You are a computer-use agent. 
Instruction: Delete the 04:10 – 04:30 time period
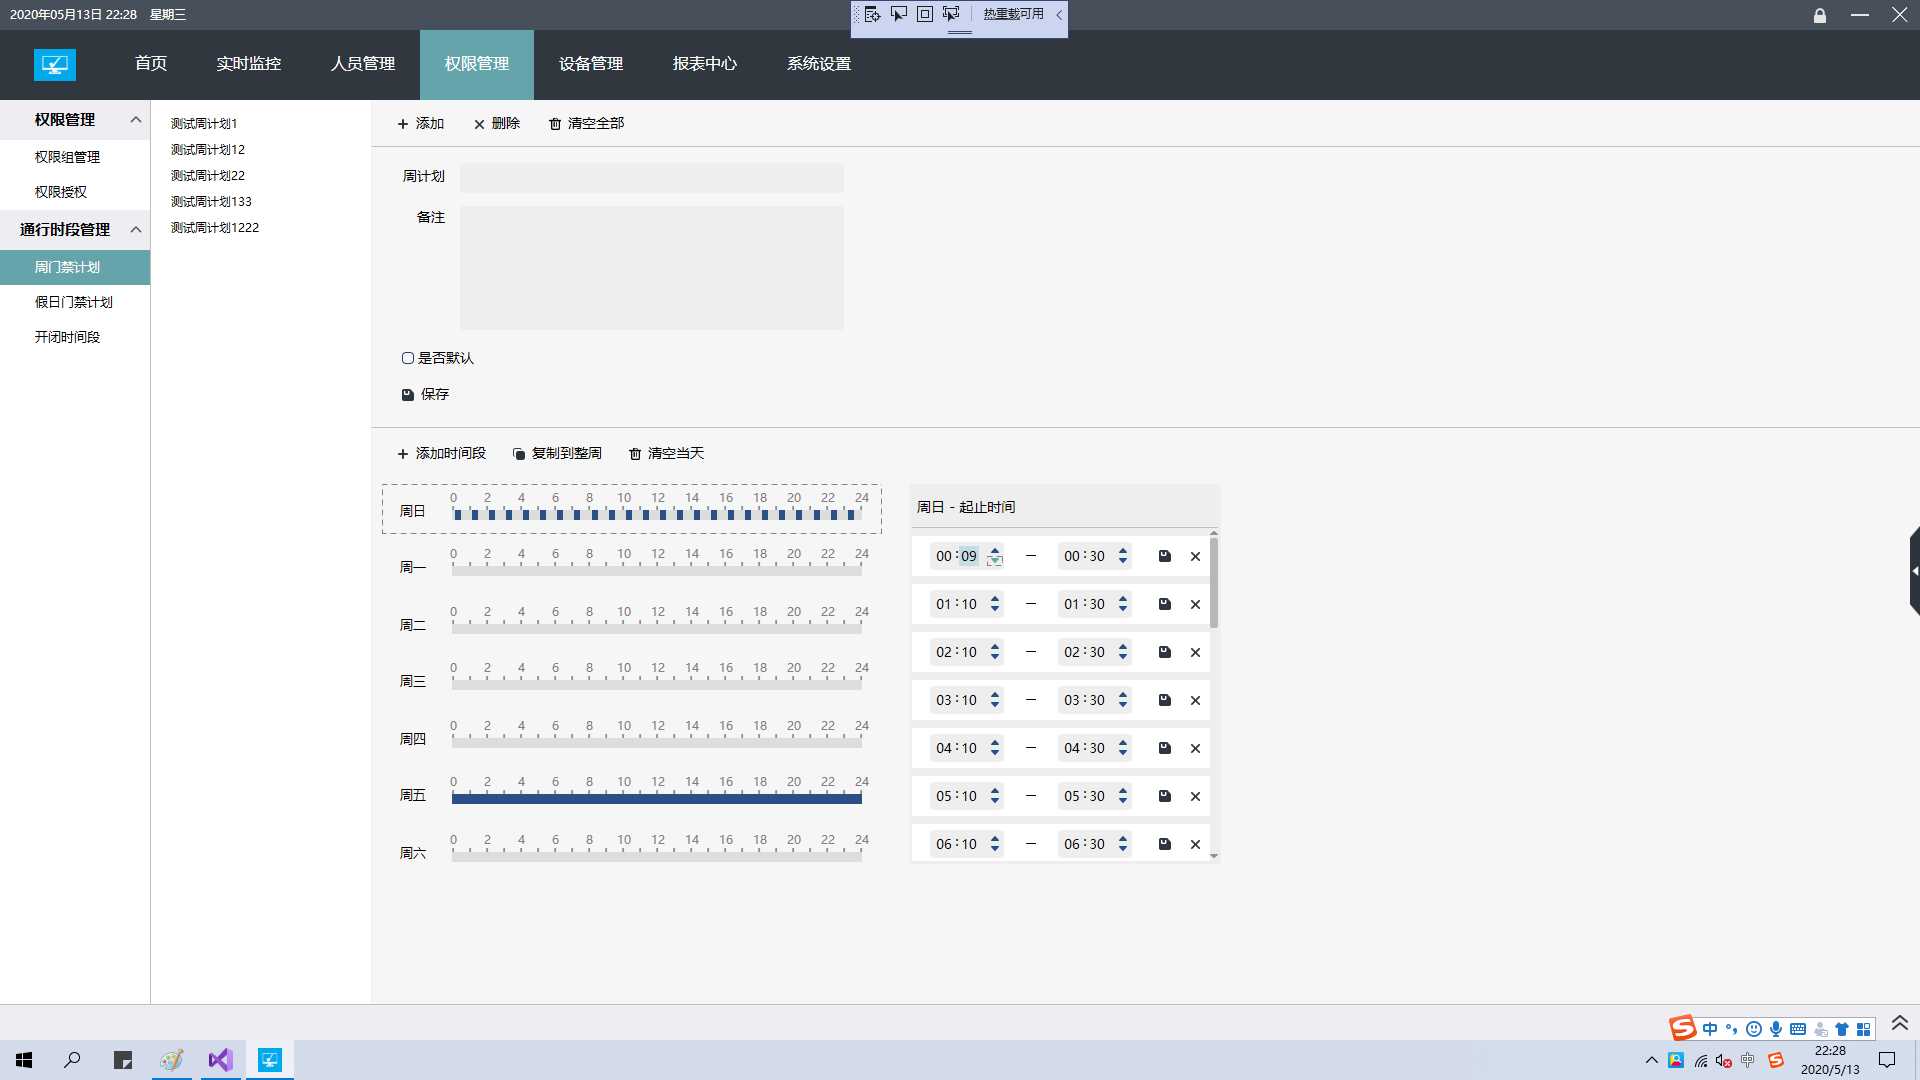[1195, 748]
